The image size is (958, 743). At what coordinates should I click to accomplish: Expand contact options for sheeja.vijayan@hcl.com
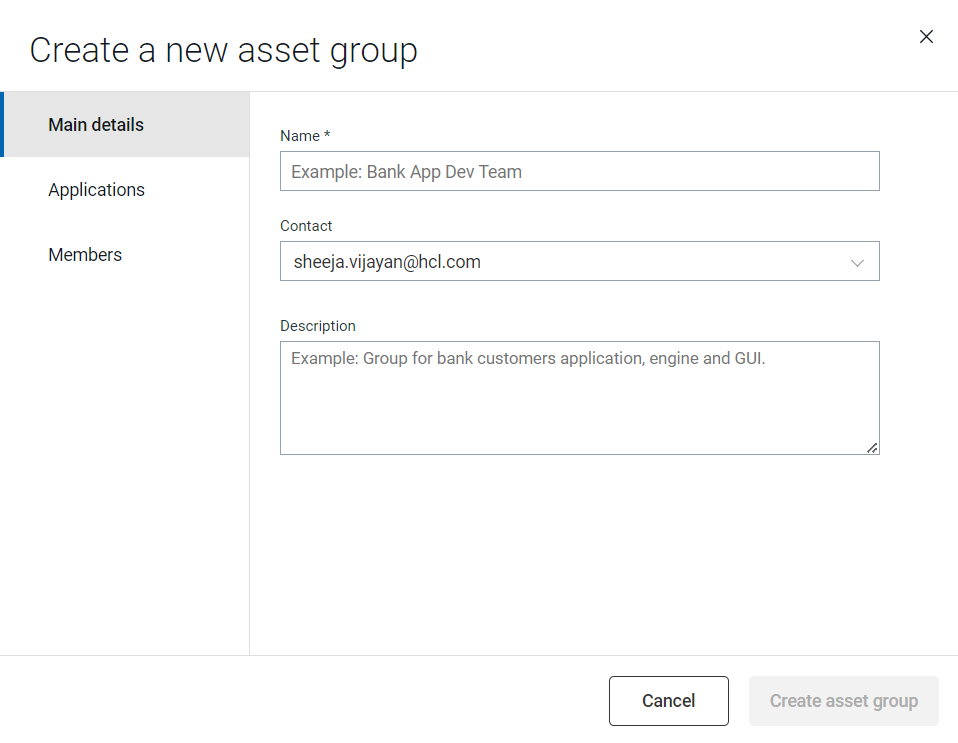pos(857,262)
